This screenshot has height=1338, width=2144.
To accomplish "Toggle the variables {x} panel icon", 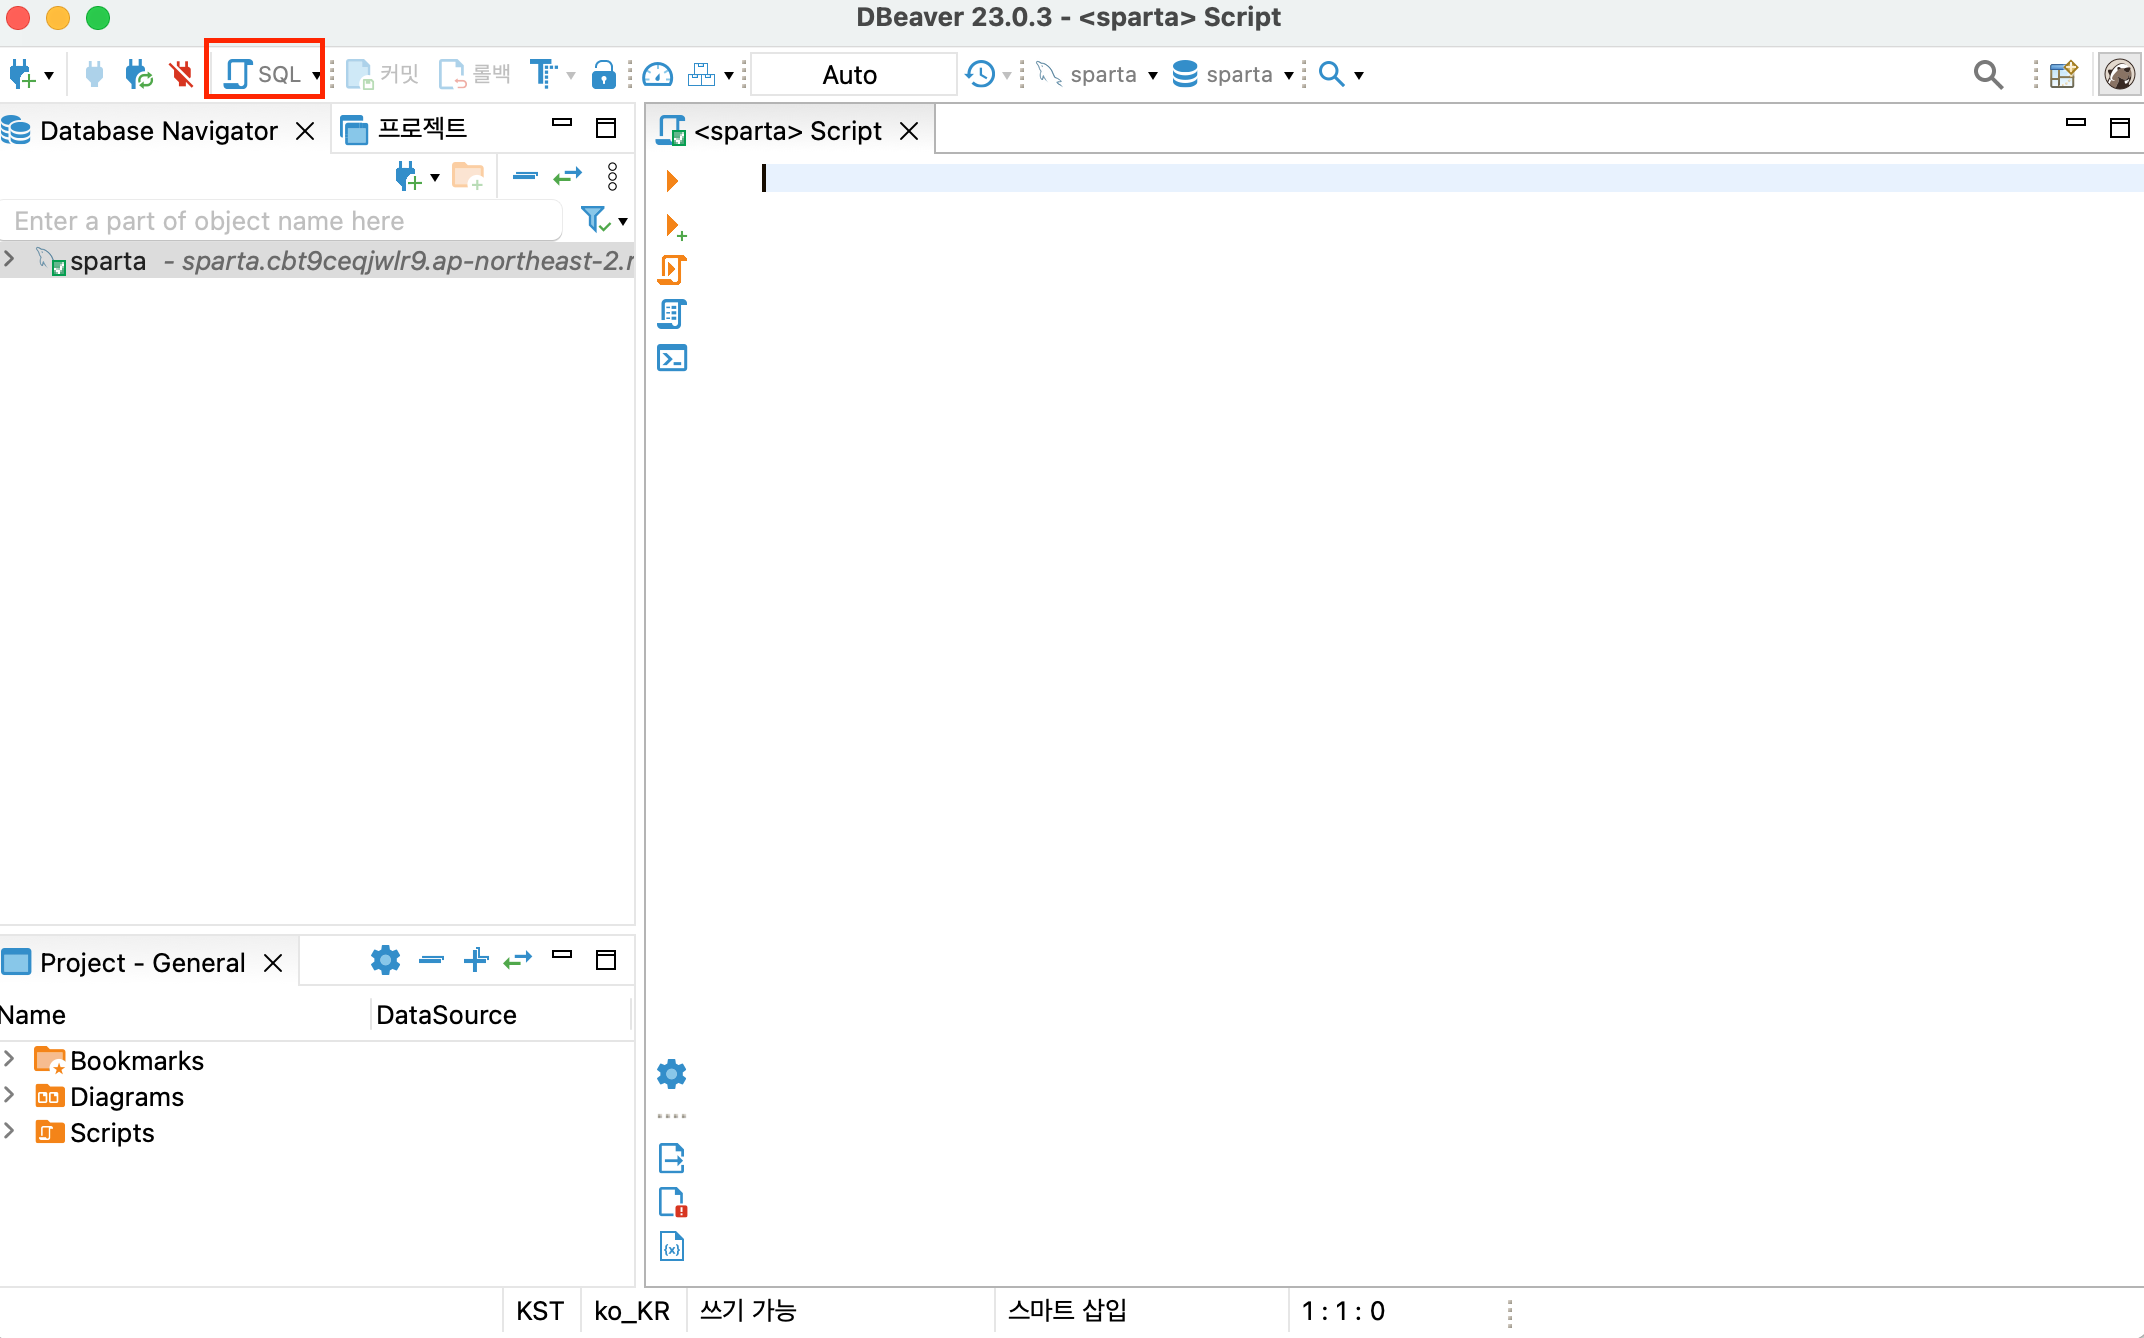I will coord(672,1246).
